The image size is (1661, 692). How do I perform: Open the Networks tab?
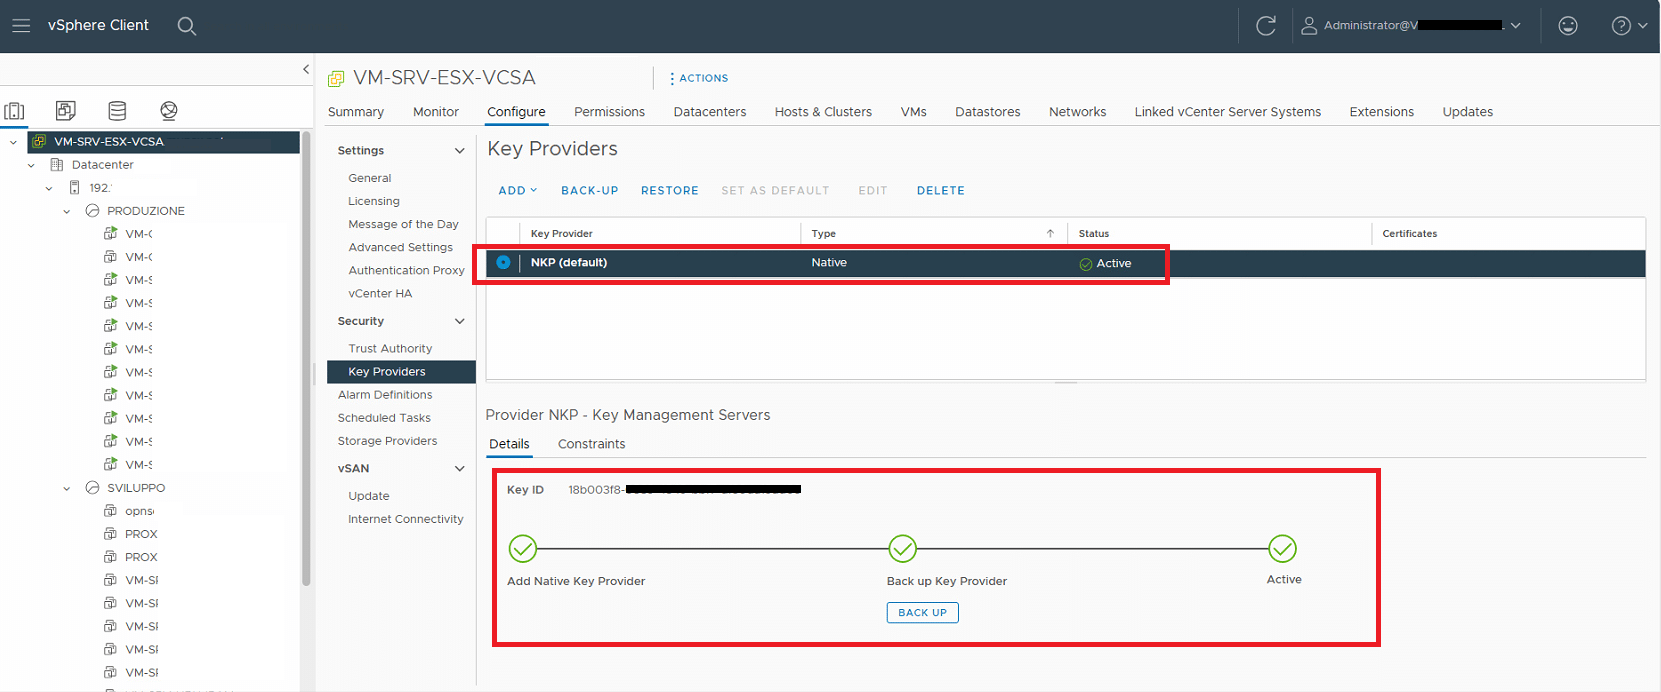pos(1077,112)
